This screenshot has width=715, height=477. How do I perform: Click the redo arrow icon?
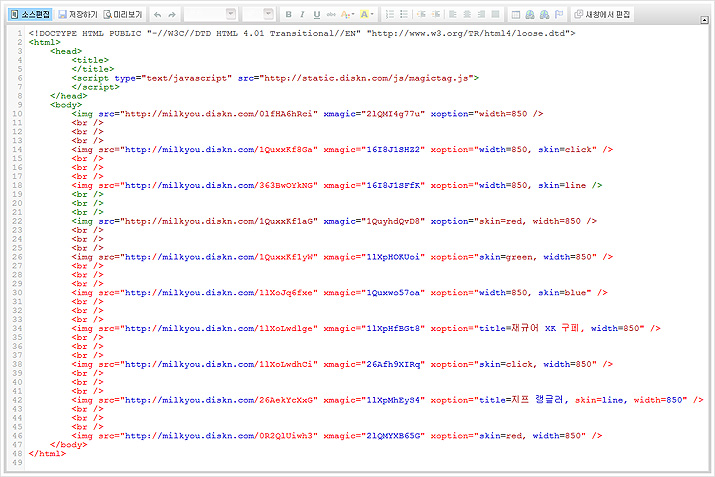click(x=172, y=15)
